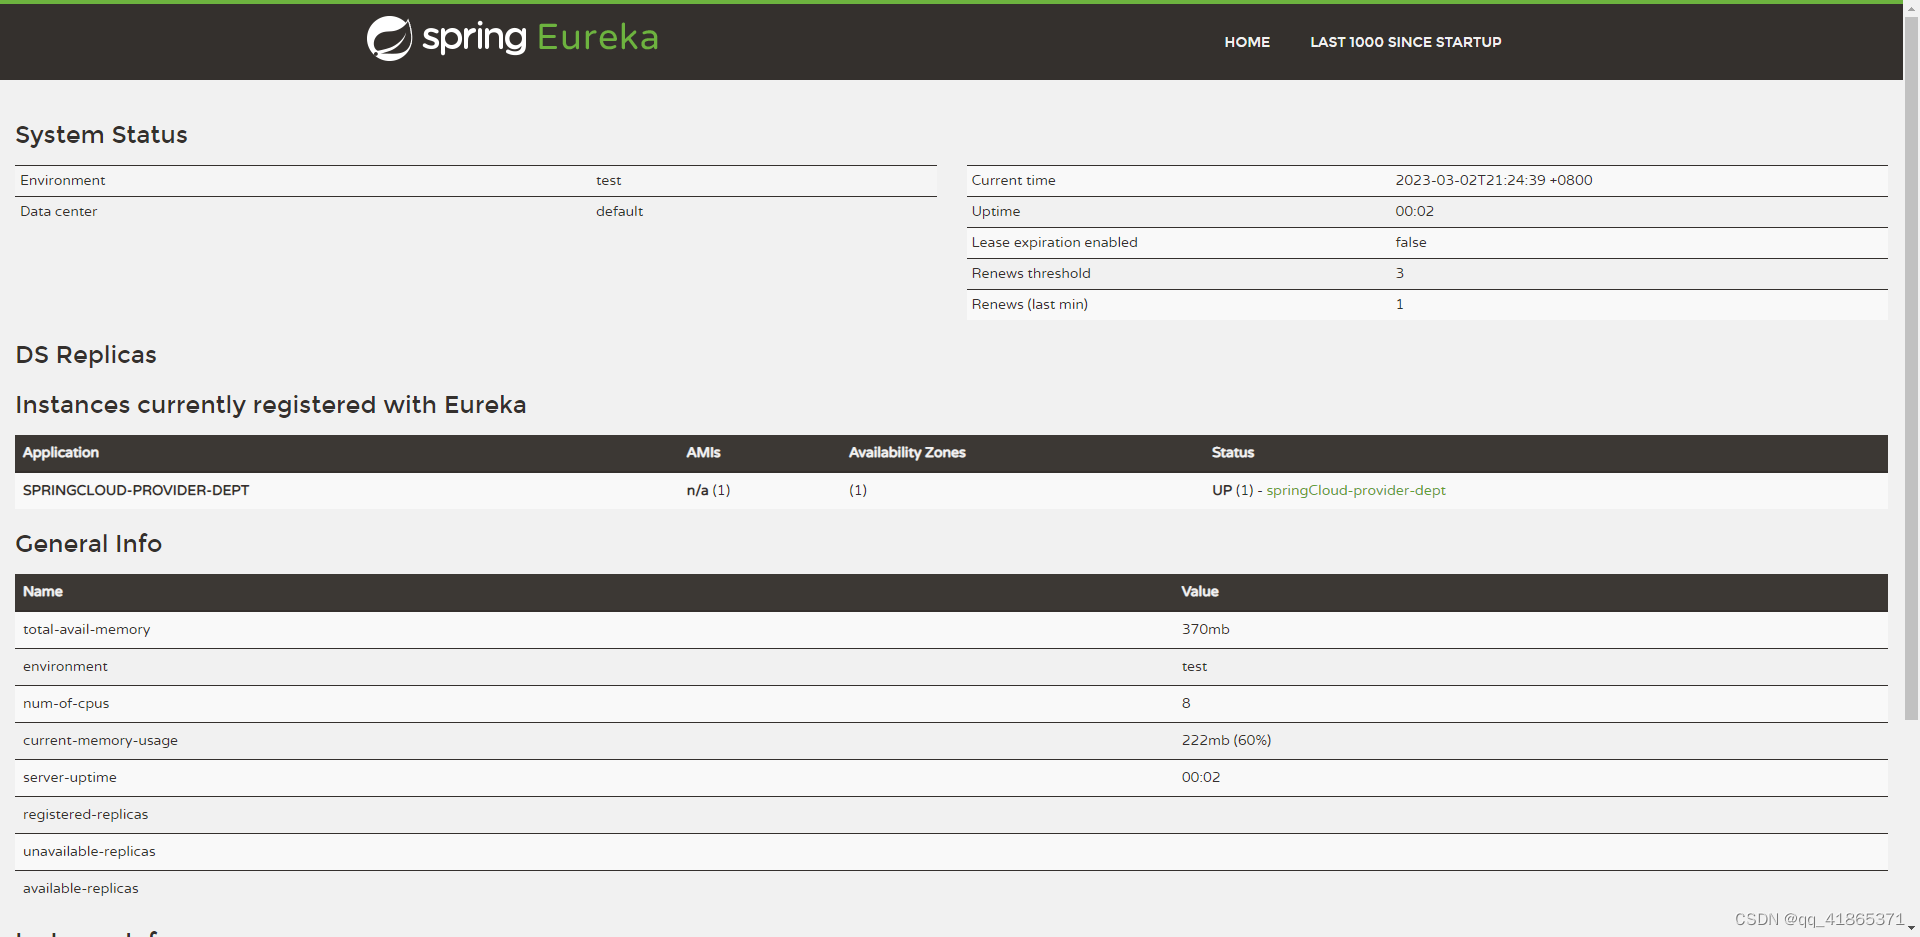
Task: Open the HOME navigation link
Action: click(x=1247, y=42)
